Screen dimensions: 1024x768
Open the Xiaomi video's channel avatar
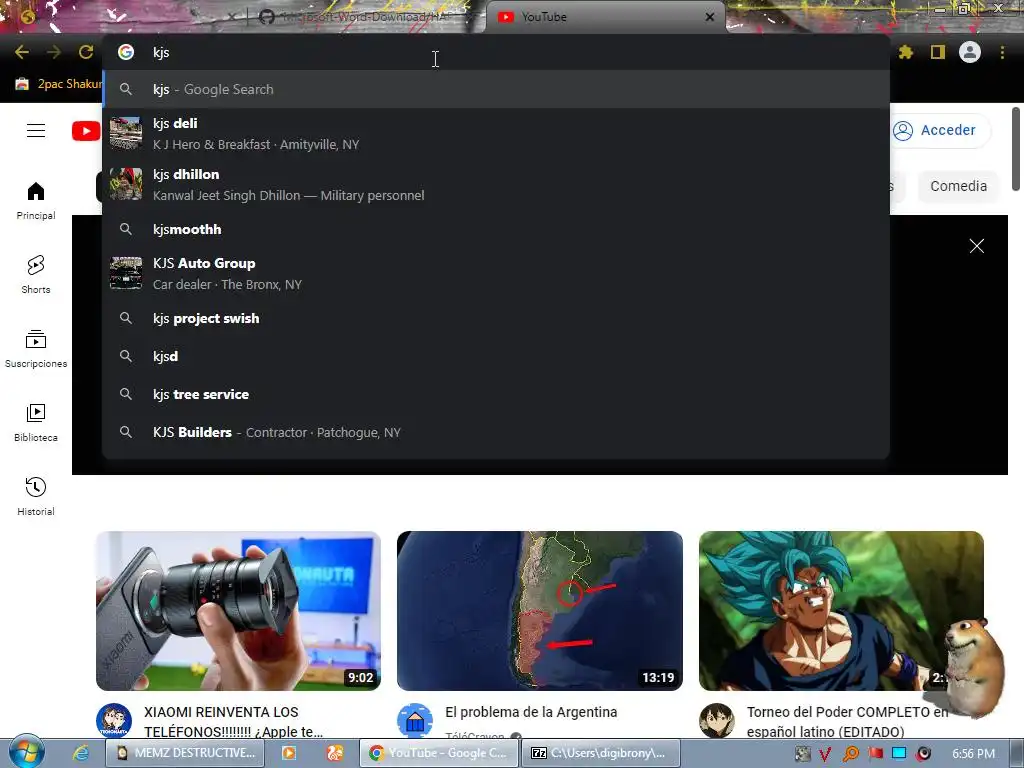[x=114, y=720]
